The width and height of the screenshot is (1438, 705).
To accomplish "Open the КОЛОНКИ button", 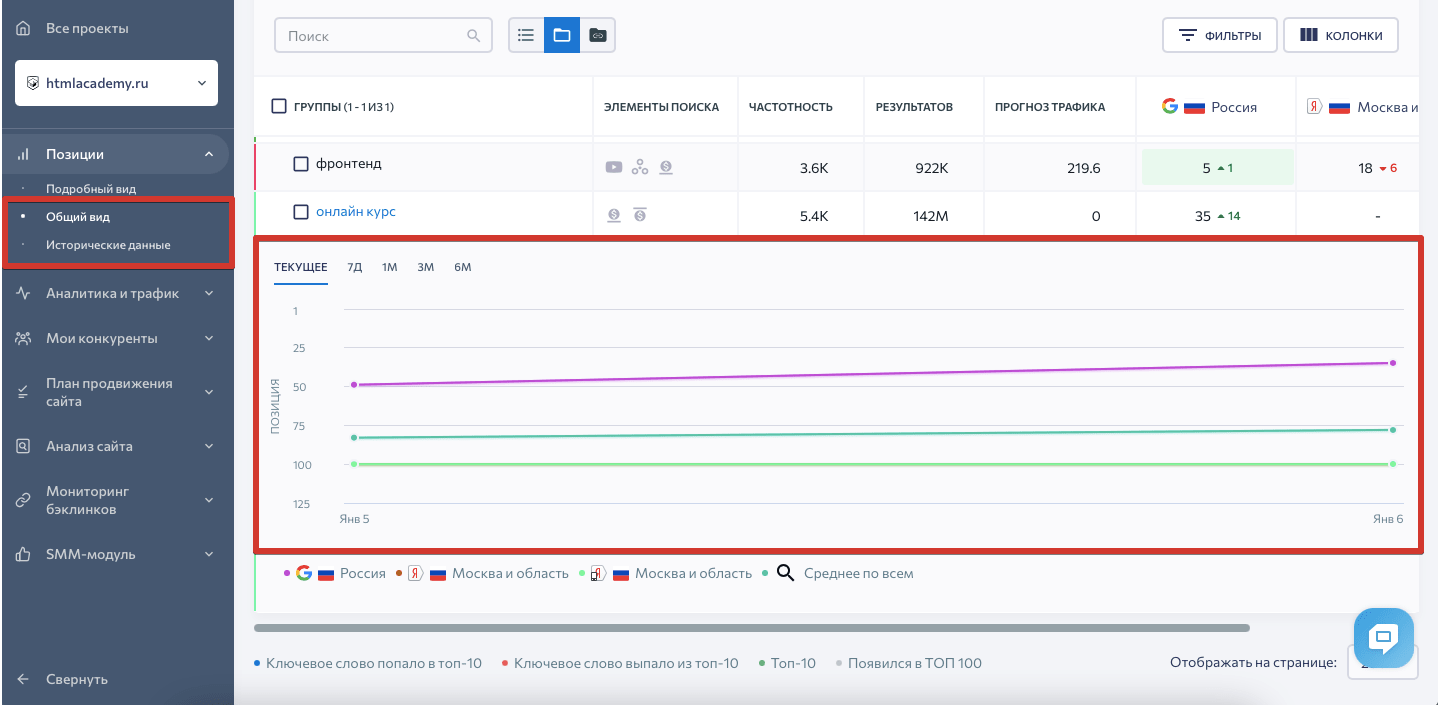I will [x=1340, y=35].
